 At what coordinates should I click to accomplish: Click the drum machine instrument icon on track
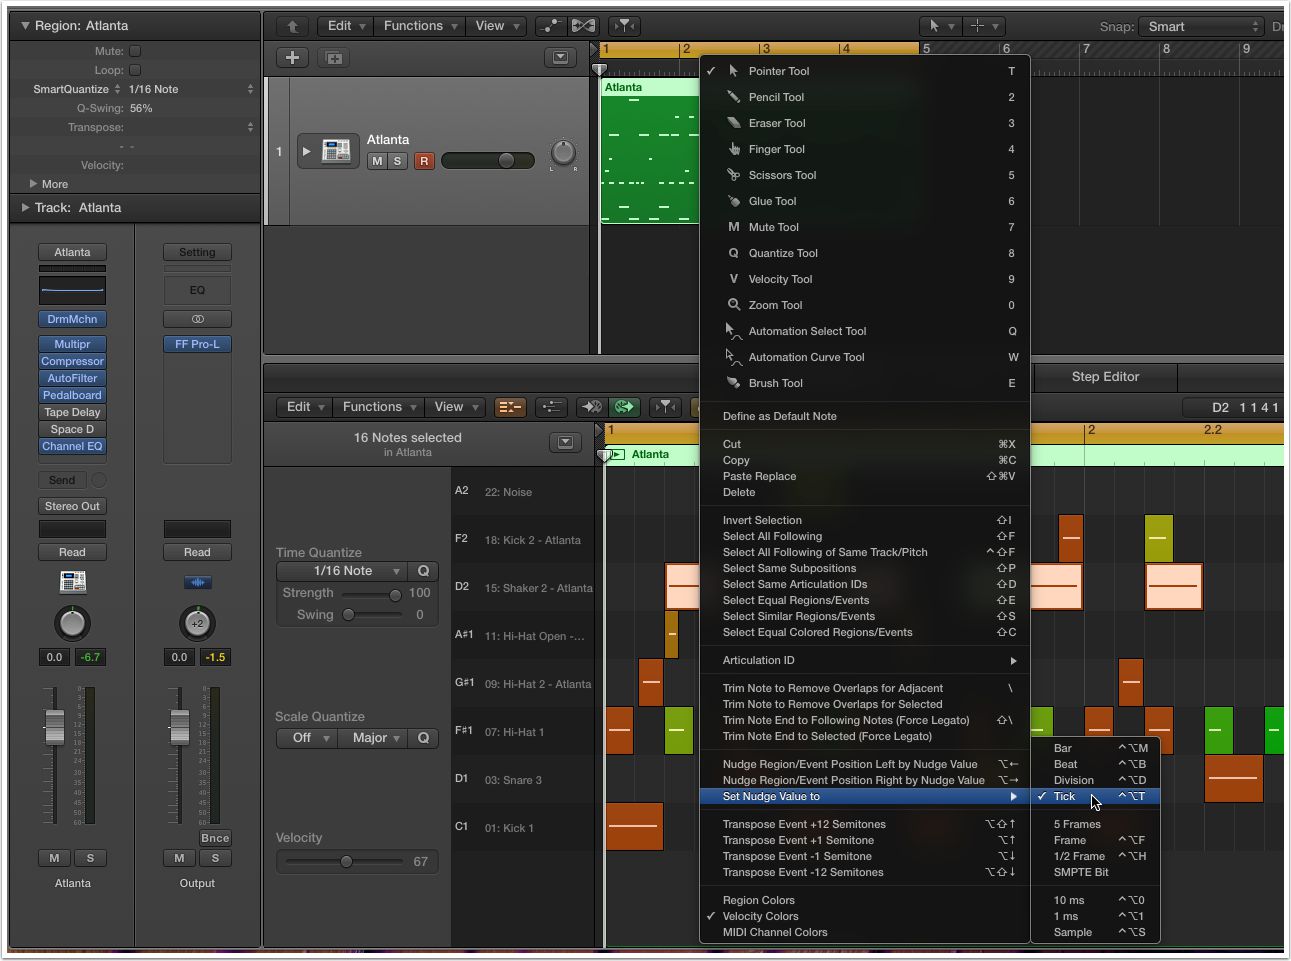(x=337, y=151)
